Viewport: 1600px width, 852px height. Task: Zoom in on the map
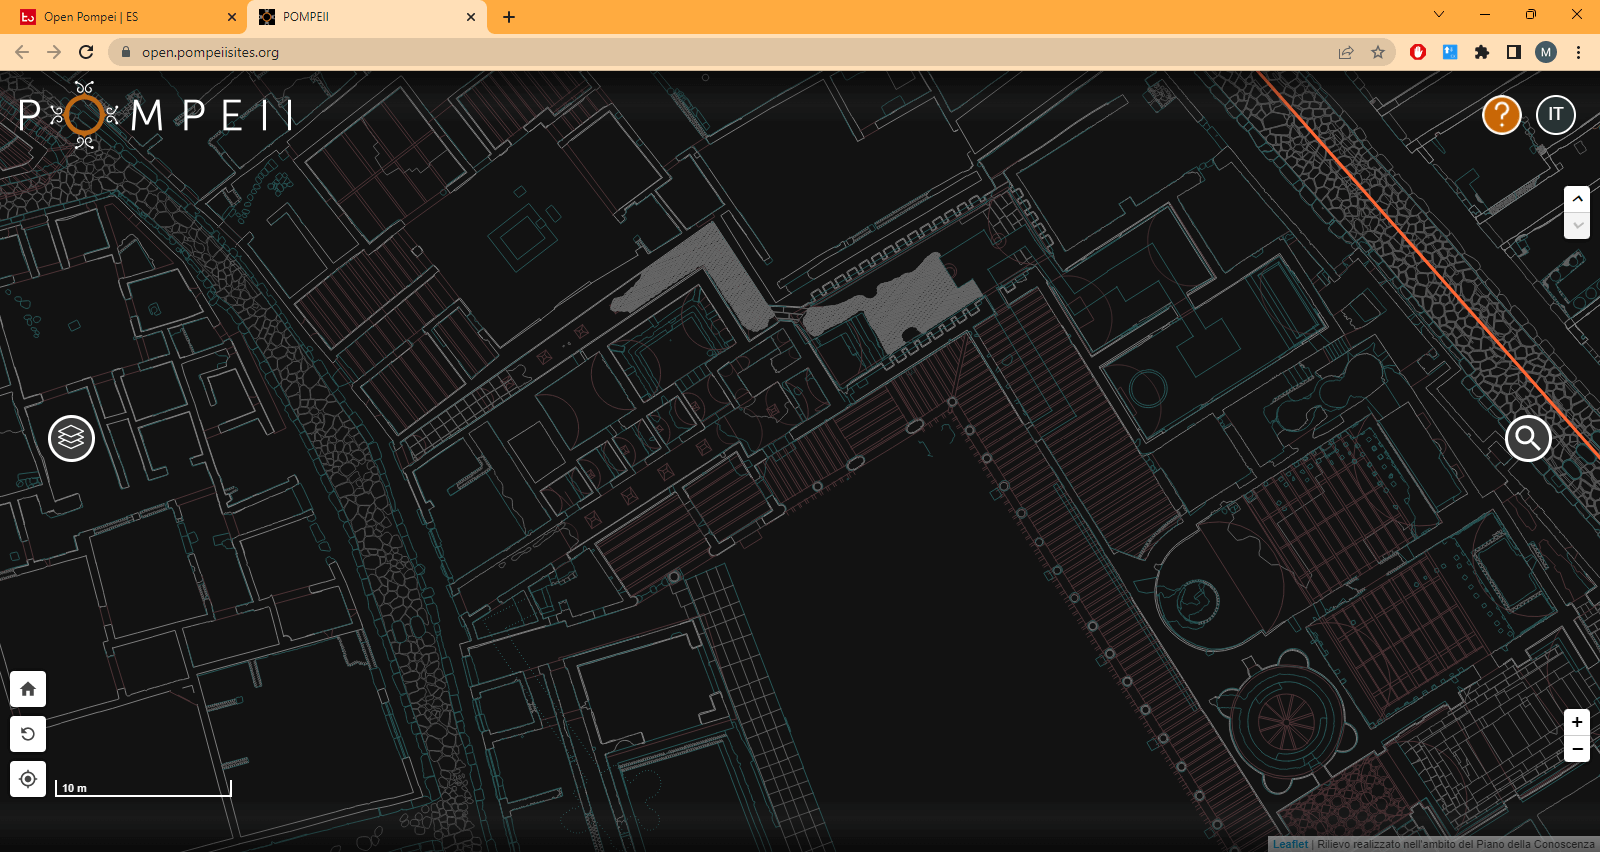tap(1576, 722)
